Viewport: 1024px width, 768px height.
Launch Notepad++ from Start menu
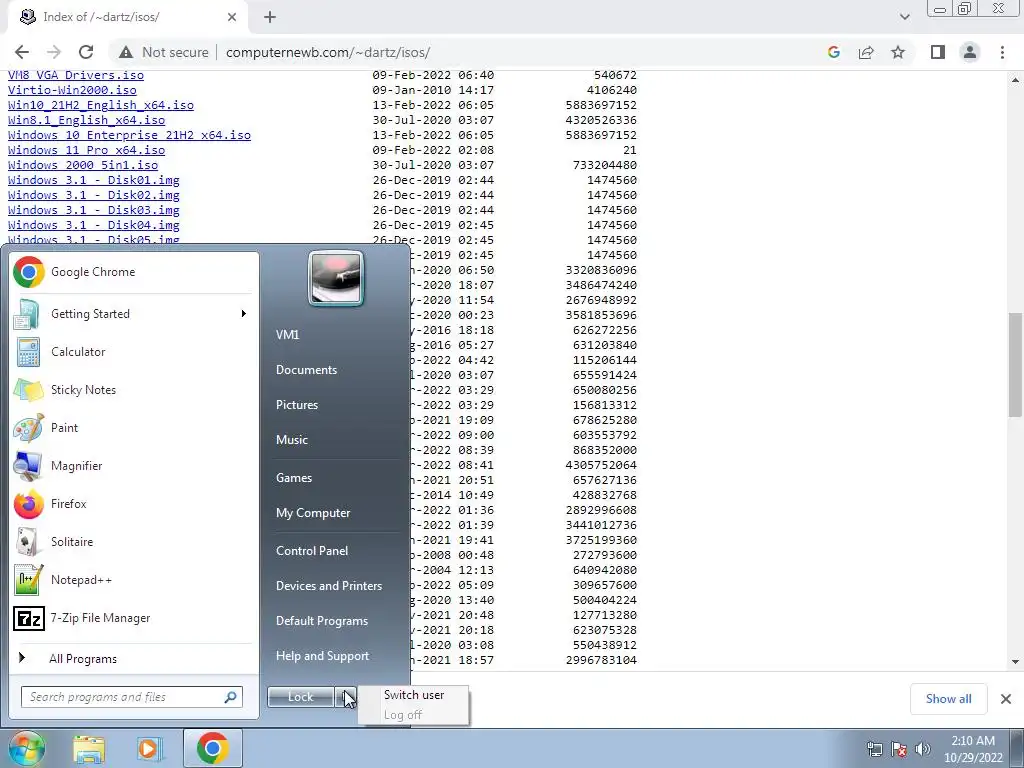134,580
